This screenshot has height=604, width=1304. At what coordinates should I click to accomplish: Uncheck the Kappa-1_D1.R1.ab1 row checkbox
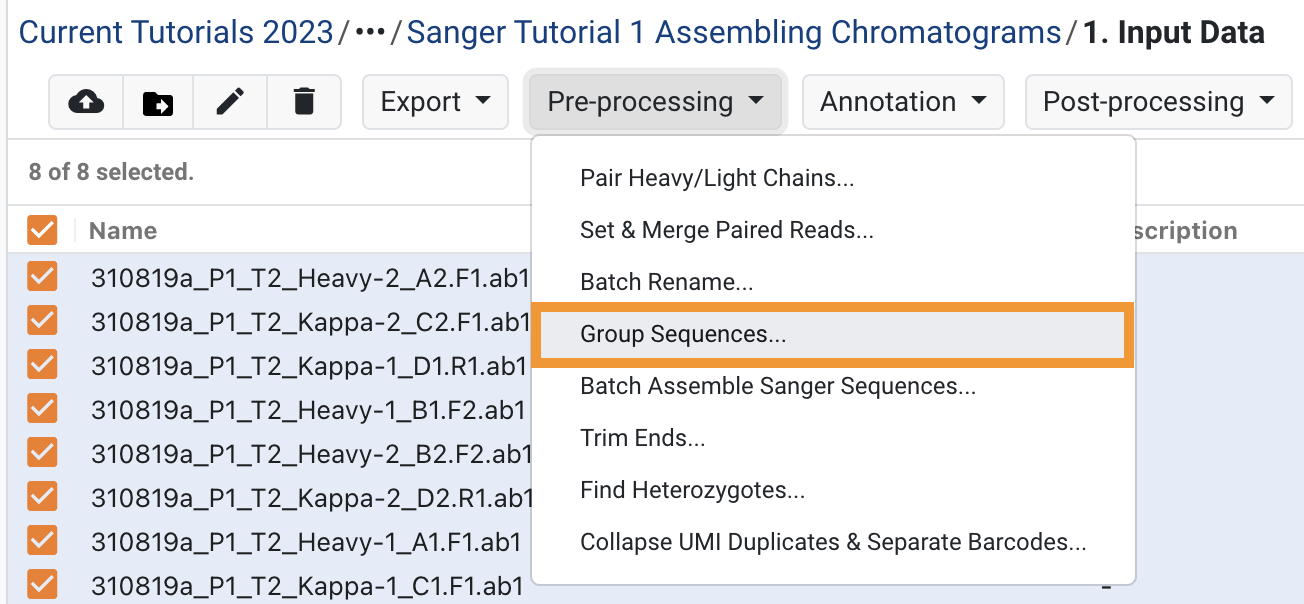pos(42,365)
